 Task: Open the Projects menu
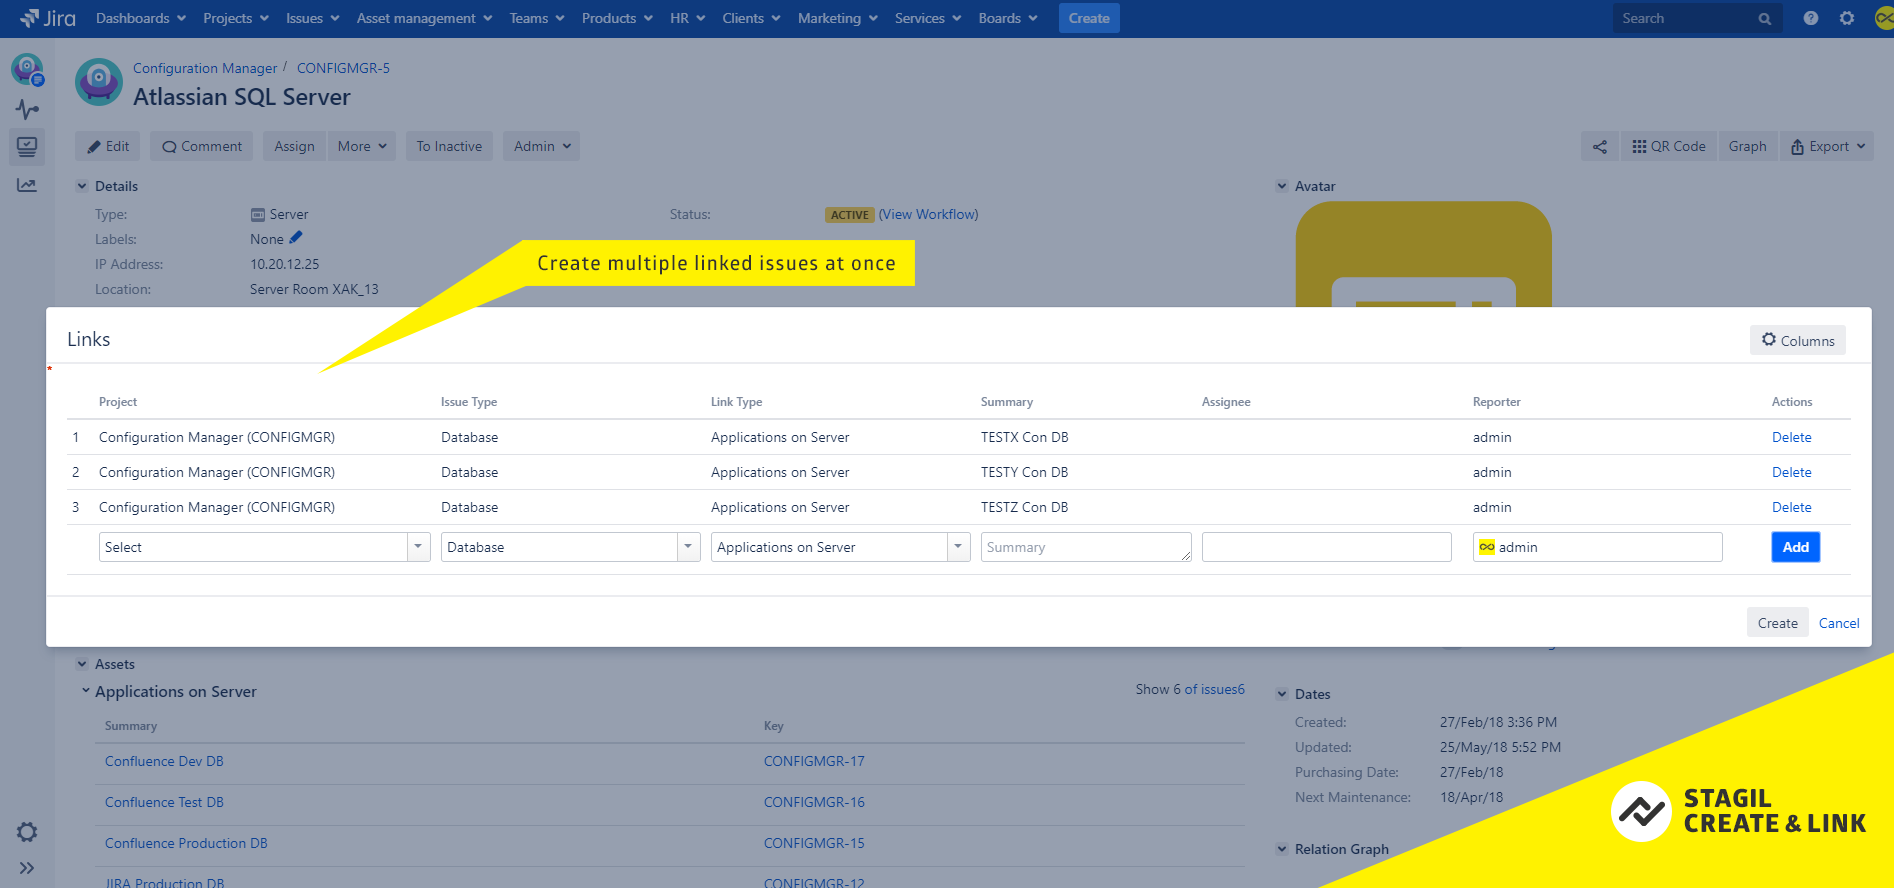[236, 18]
